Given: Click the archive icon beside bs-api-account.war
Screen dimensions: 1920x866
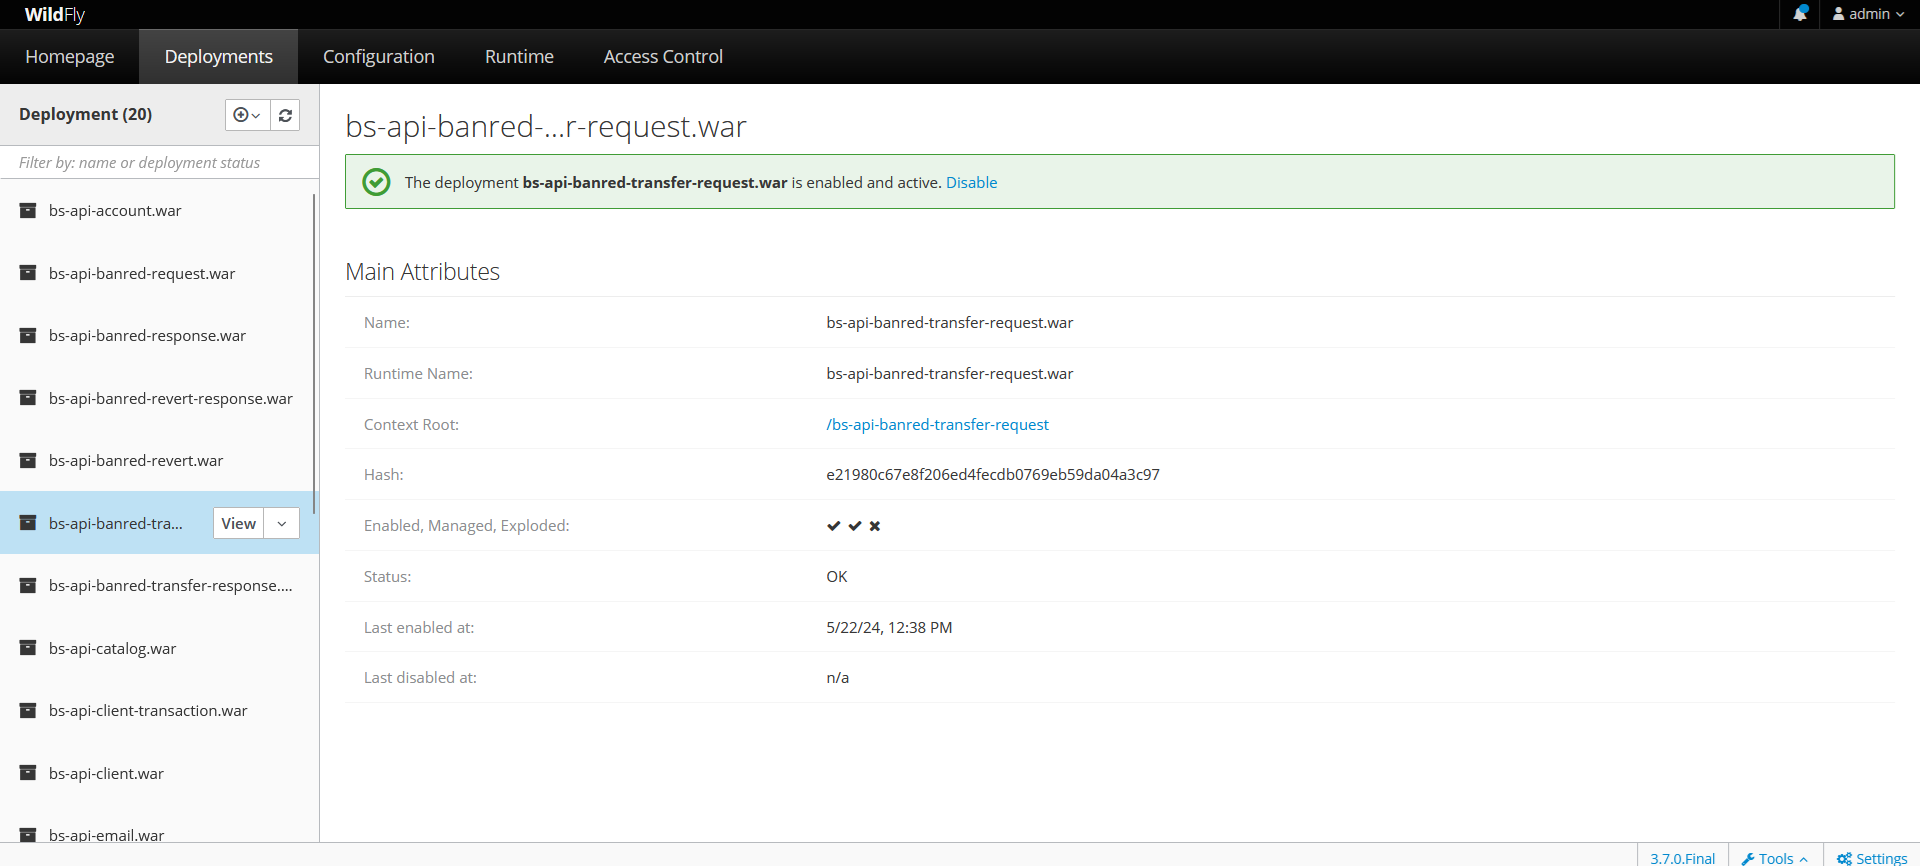Looking at the screenshot, I should pyautogui.click(x=28, y=211).
